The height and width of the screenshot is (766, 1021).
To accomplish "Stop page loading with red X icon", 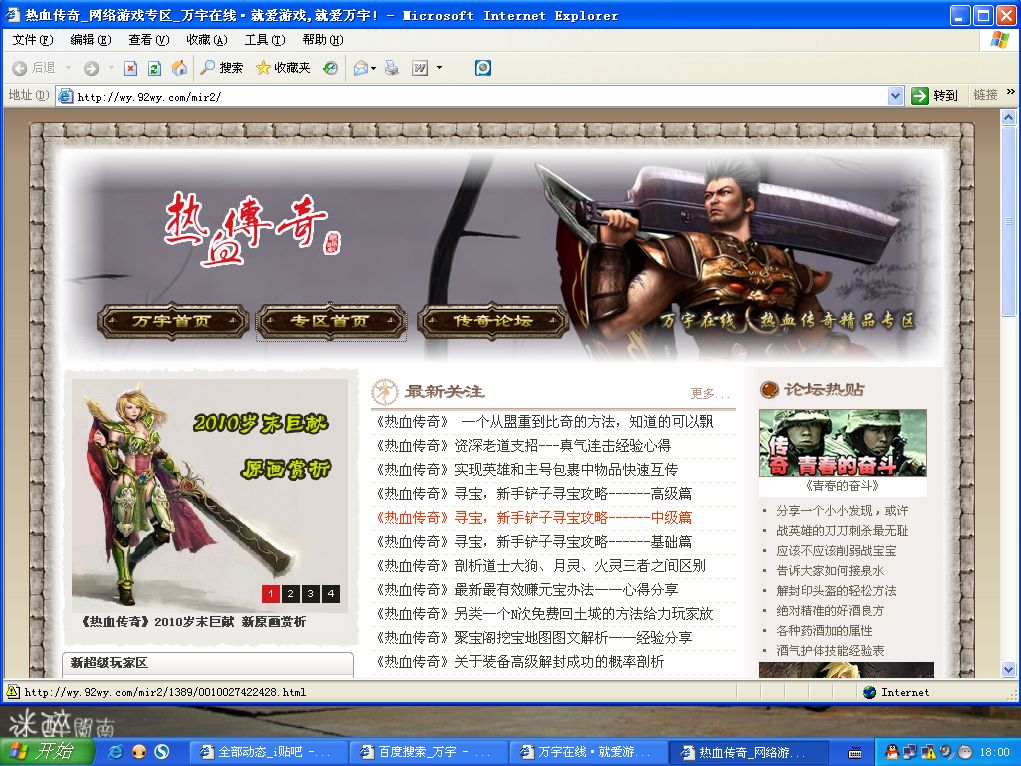I will (130, 68).
